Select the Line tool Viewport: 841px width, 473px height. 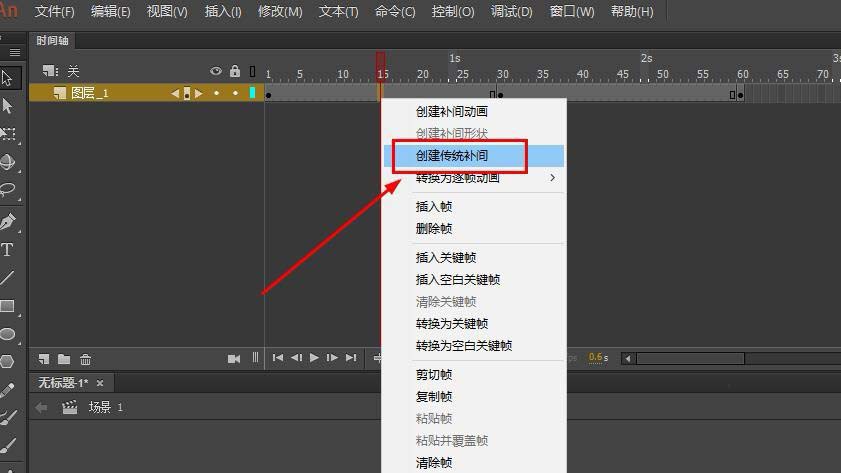(x=8, y=277)
